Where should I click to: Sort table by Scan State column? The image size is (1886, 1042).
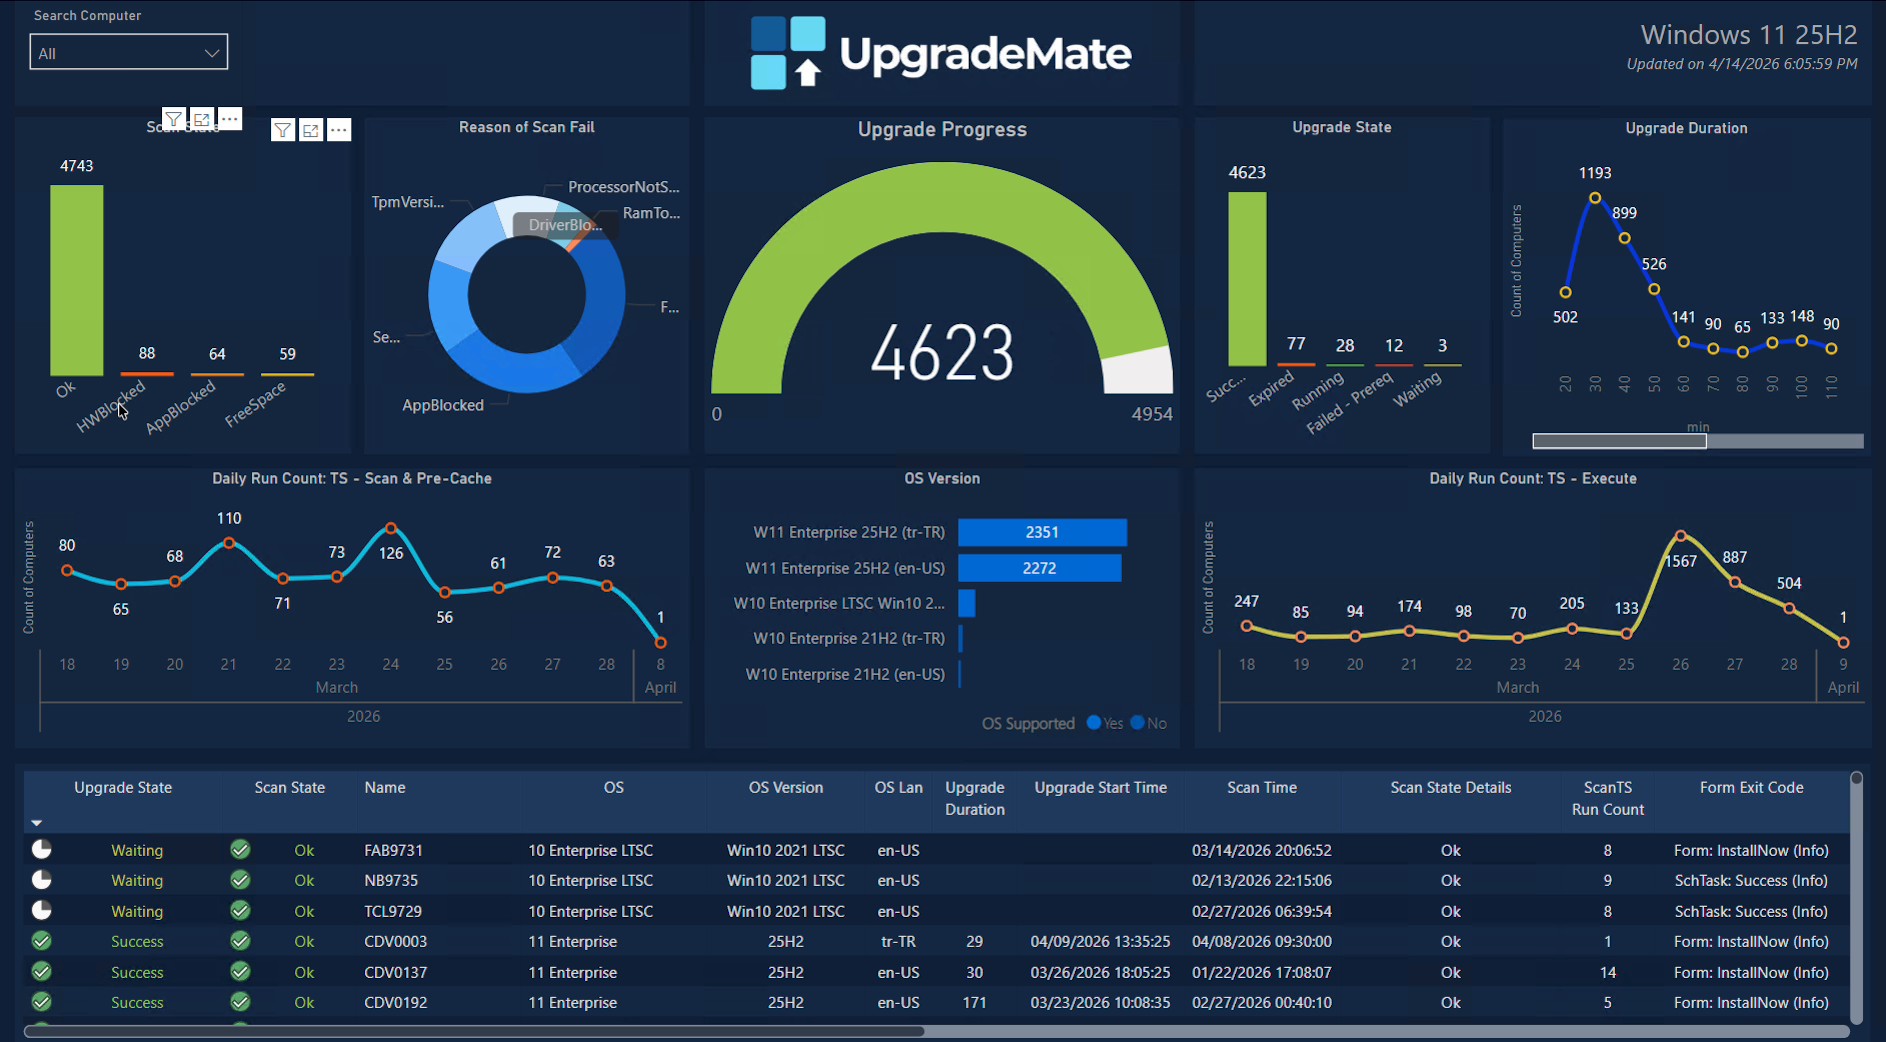point(290,788)
